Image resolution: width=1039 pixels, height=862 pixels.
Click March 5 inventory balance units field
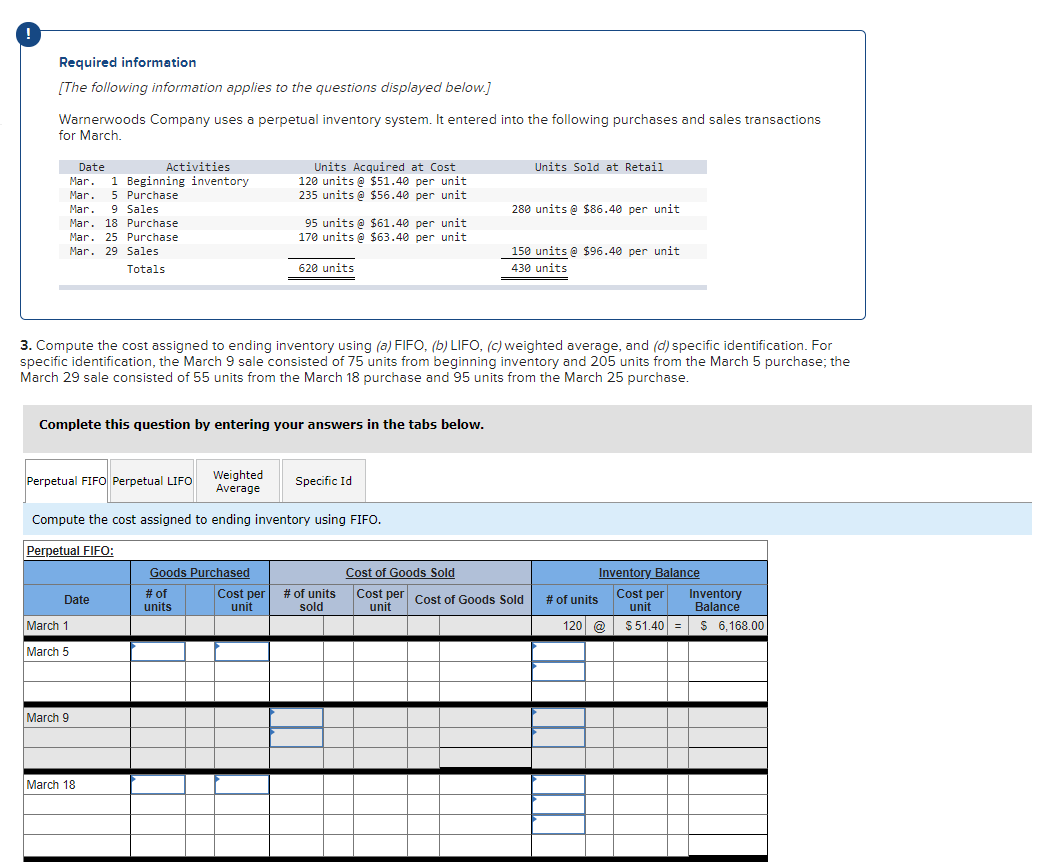[x=558, y=651]
